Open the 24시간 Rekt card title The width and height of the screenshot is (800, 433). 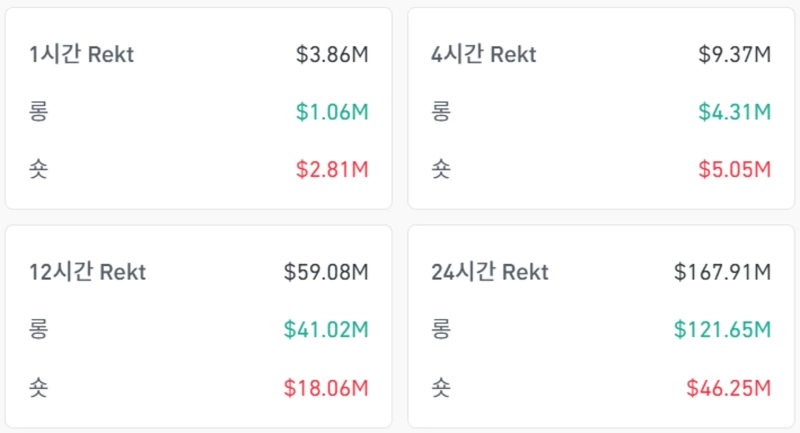click(x=490, y=272)
